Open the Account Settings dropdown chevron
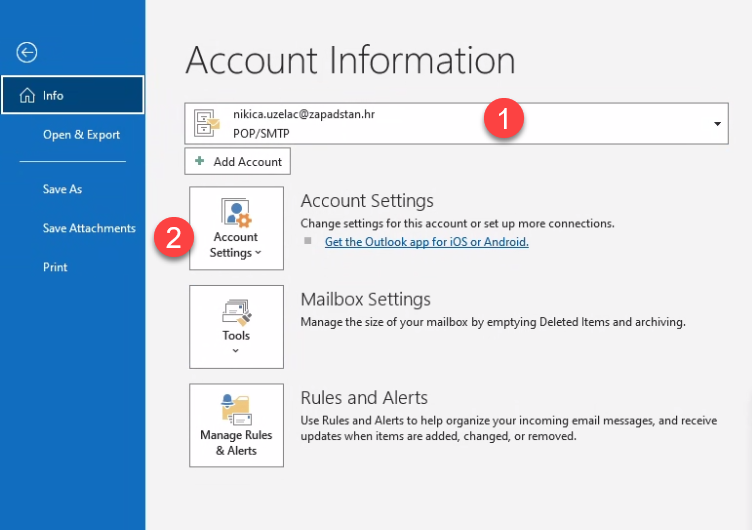The width and height of the screenshot is (752, 530). click(x=258, y=252)
